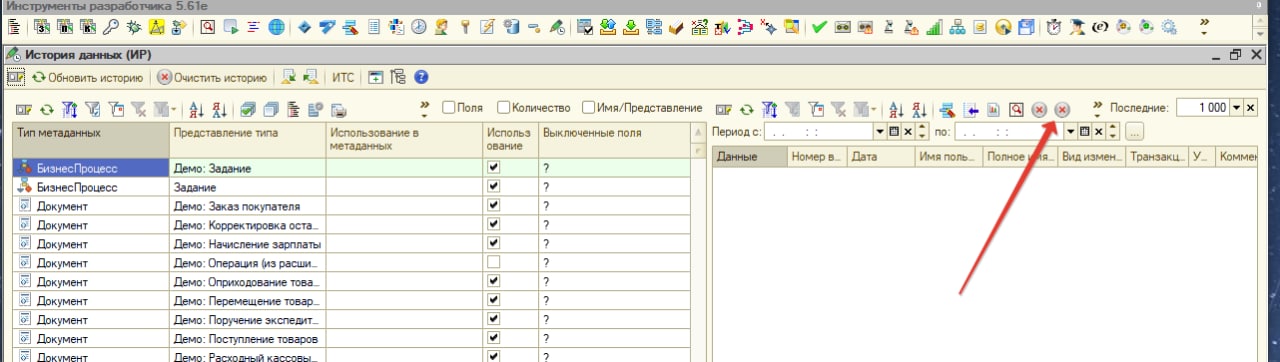Click the Дата column header in the right panel
The width and height of the screenshot is (1280, 362).
881,157
